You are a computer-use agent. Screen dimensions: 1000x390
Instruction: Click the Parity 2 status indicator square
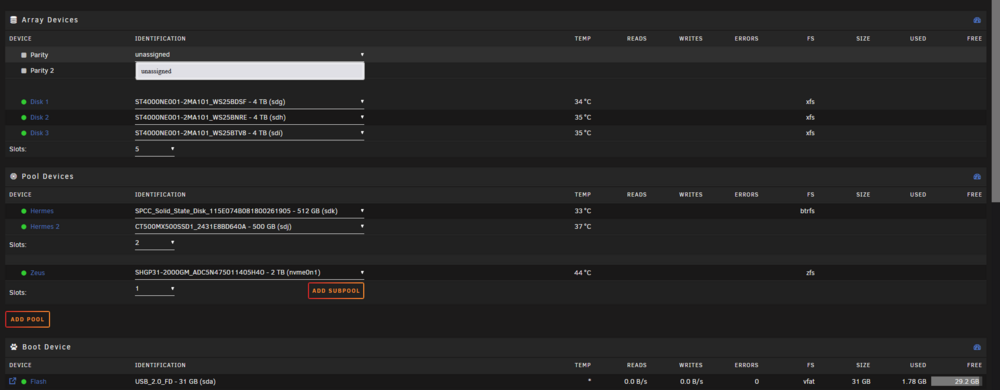24,71
